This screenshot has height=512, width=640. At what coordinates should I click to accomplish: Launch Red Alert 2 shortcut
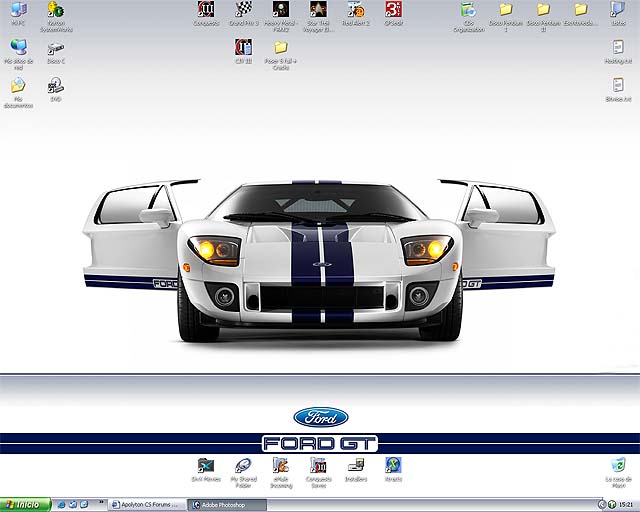tap(356, 10)
